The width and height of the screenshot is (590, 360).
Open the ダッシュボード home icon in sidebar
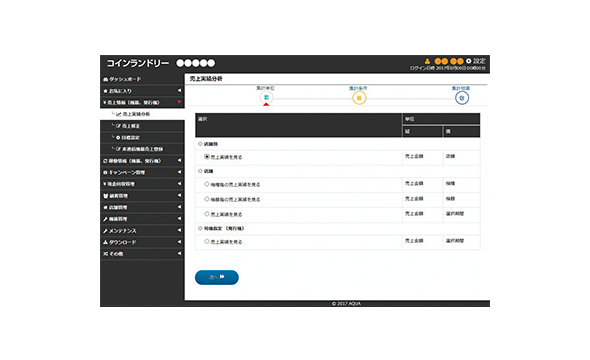click(x=105, y=79)
